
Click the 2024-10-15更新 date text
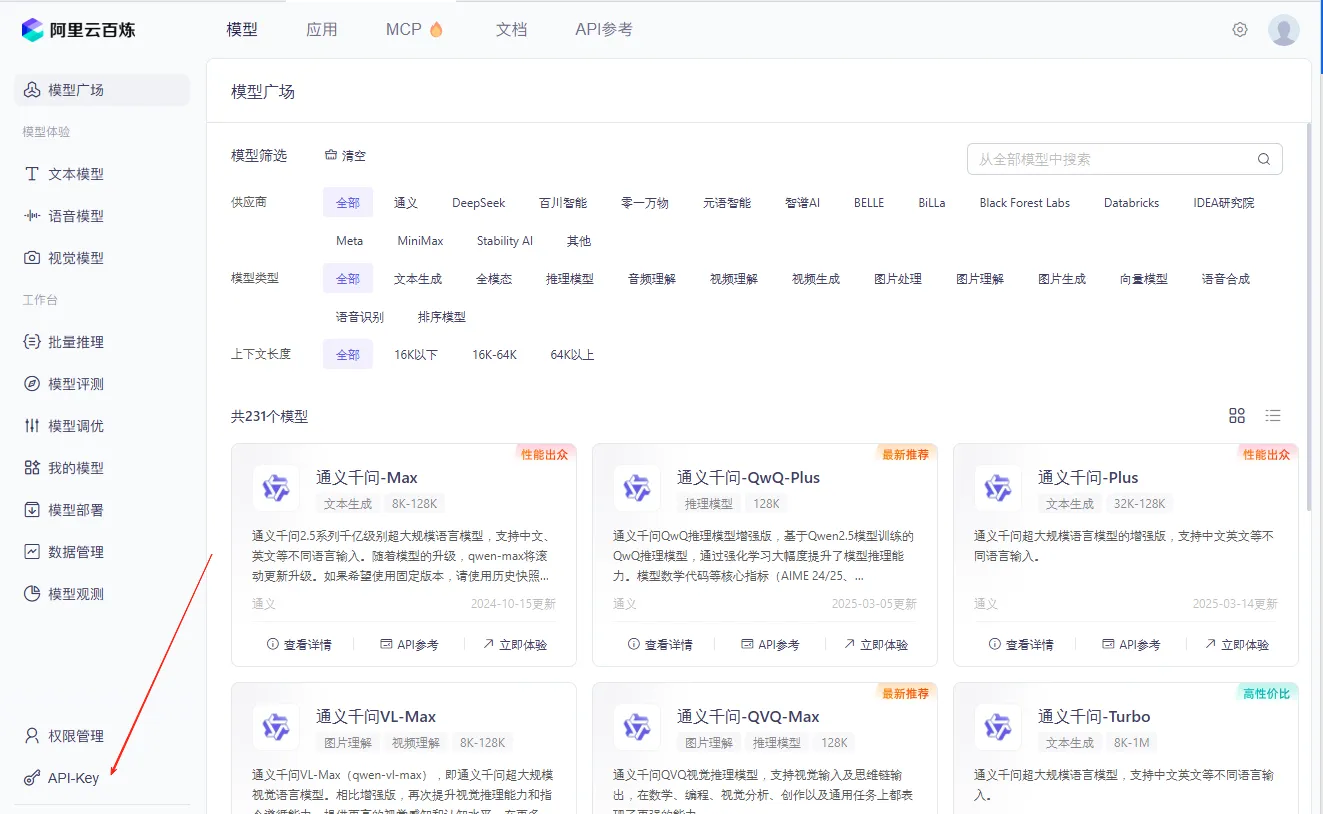click(513, 604)
